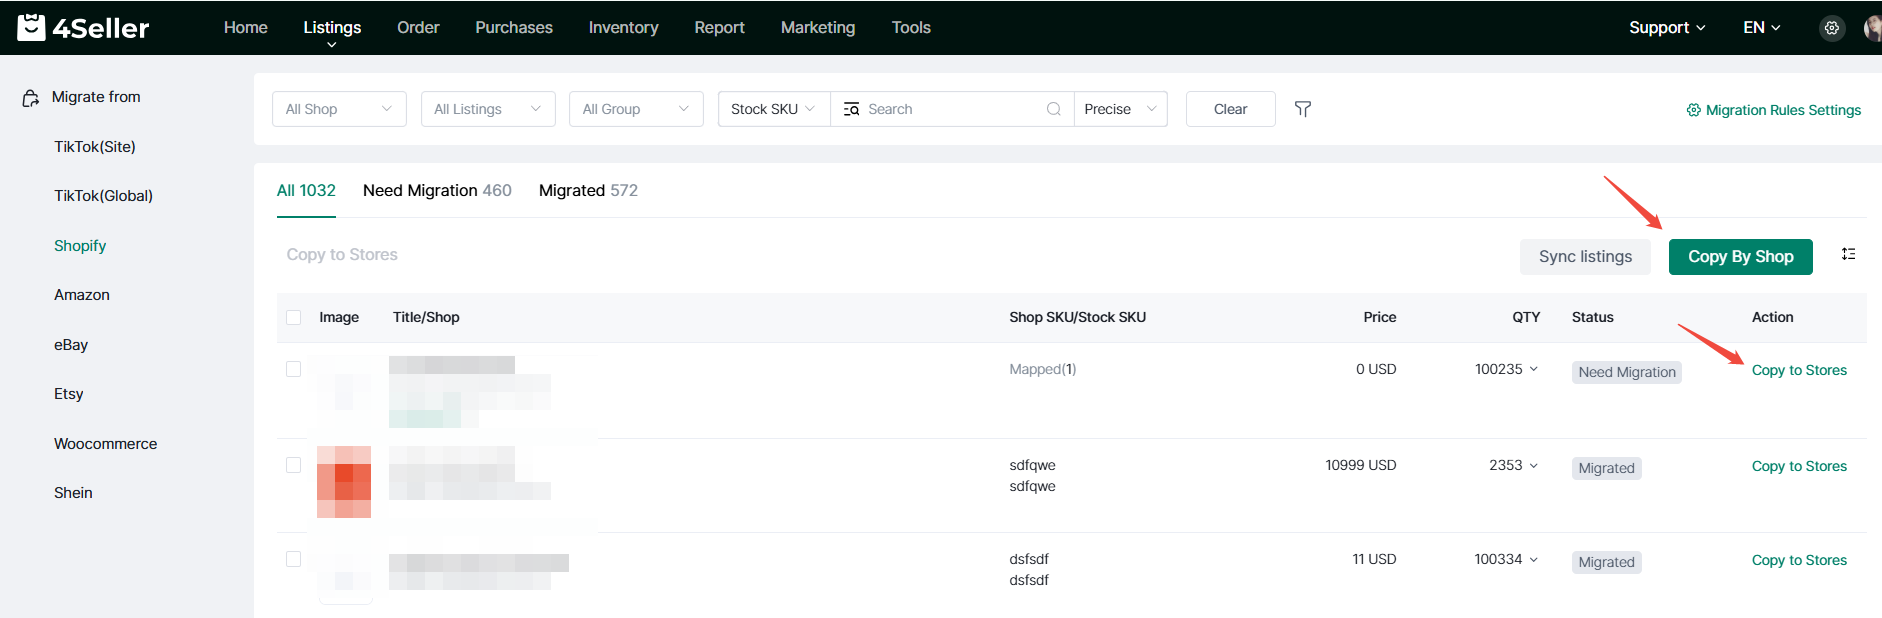Click the Mapped(1) SKU text

coord(1043,370)
